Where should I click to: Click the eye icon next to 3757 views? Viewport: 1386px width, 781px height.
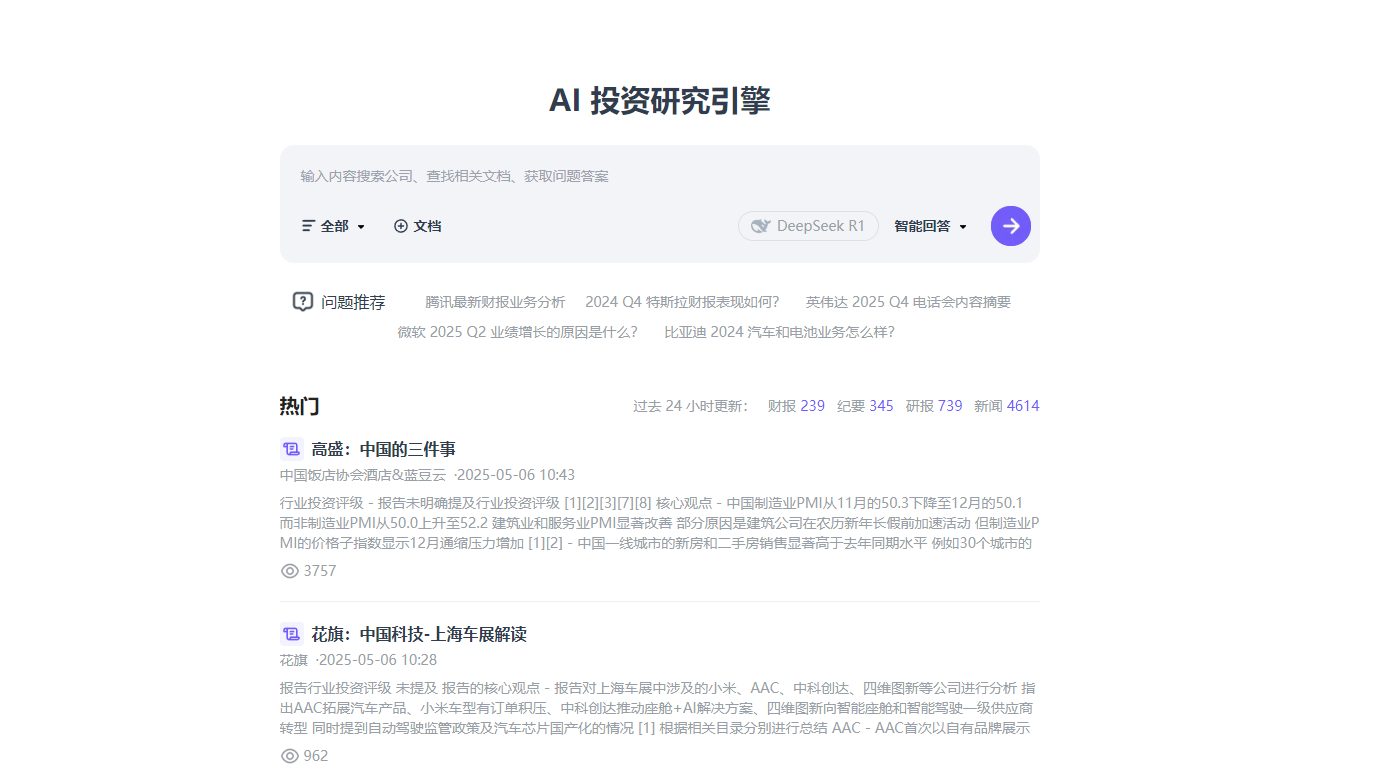coord(290,571)
